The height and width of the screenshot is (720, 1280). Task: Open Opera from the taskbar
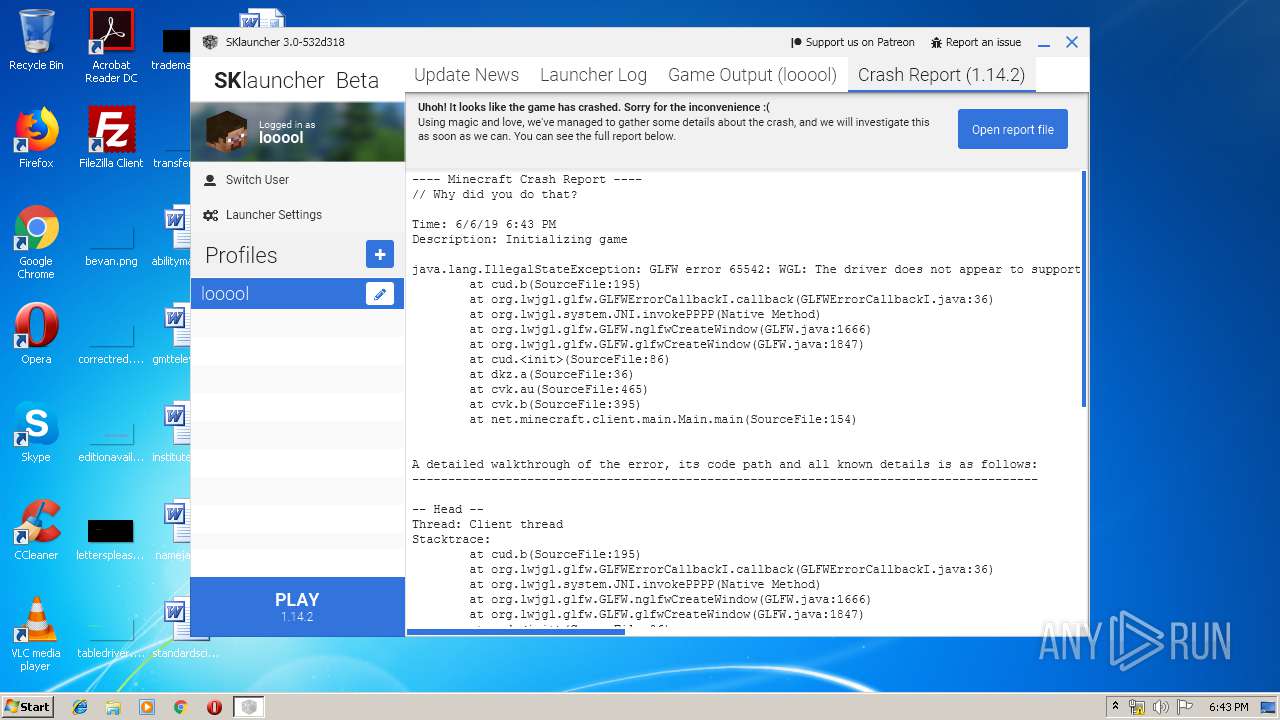(x=214, y=707)
